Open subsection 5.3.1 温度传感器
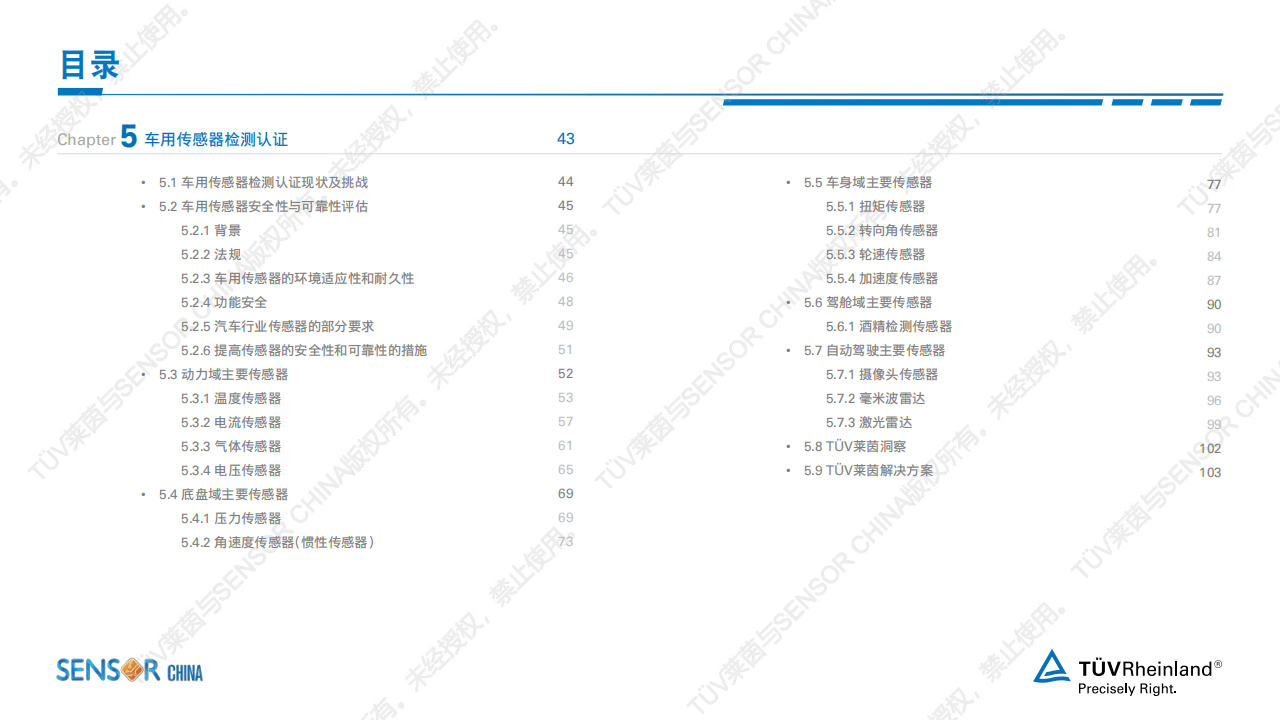Screen dimensions: 1280x720 (x=231, y=398)
